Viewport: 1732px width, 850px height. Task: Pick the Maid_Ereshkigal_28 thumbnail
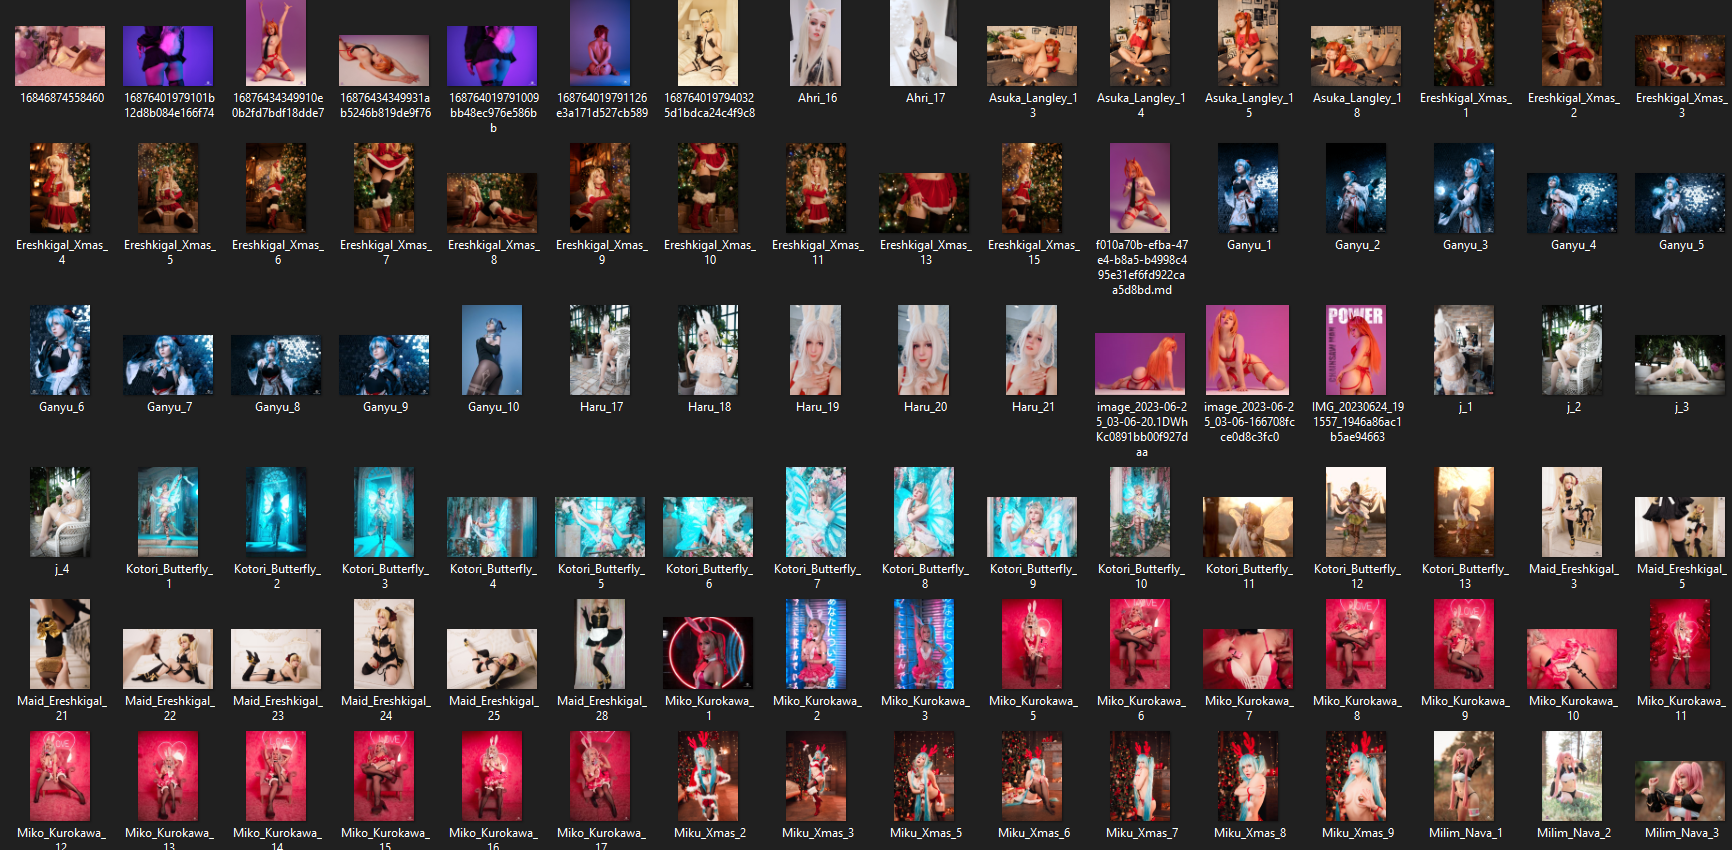(601, 644)
